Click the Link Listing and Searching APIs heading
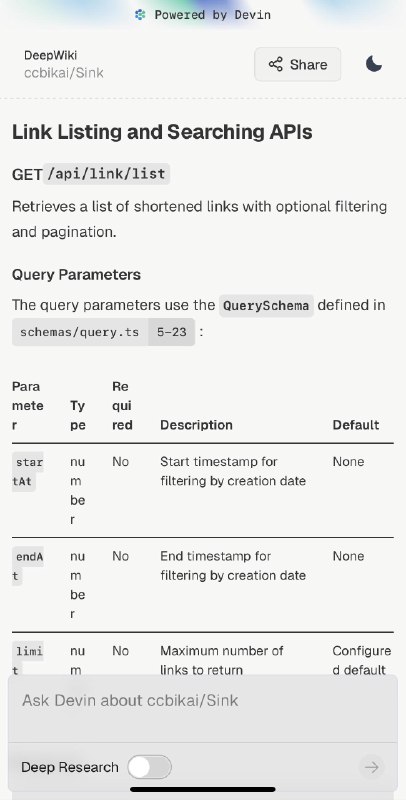 tap(162, 132)
